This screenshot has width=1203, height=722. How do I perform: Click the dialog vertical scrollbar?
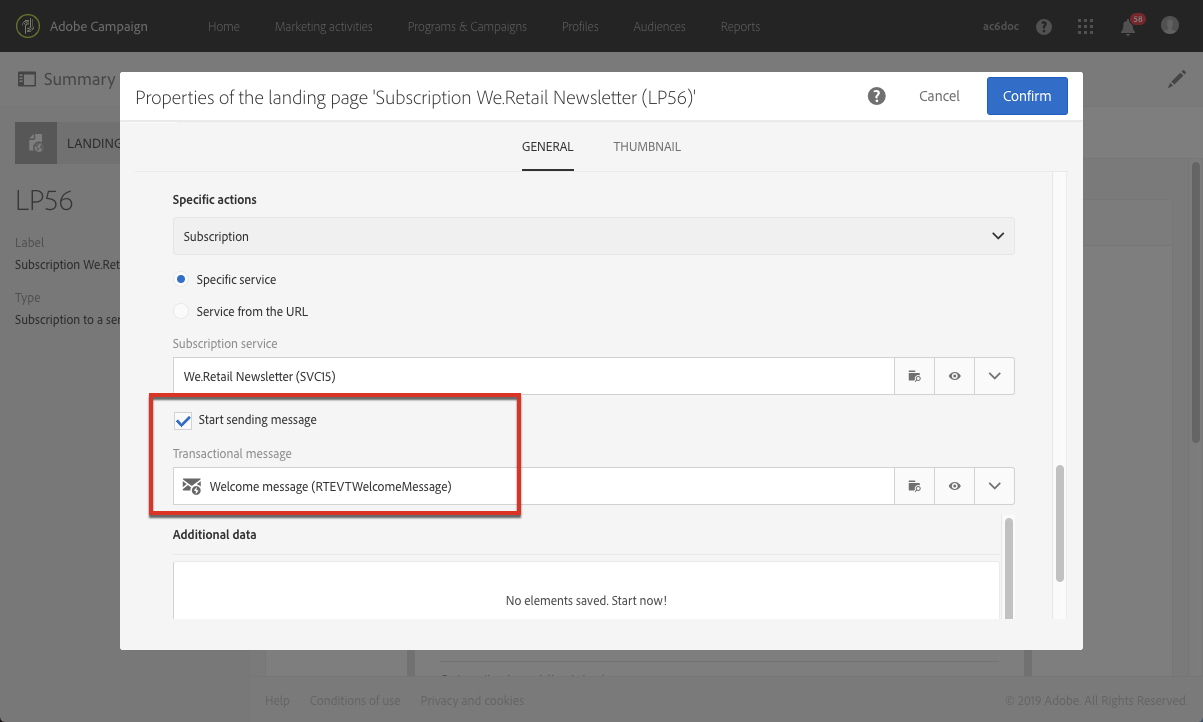point(1059,523)
